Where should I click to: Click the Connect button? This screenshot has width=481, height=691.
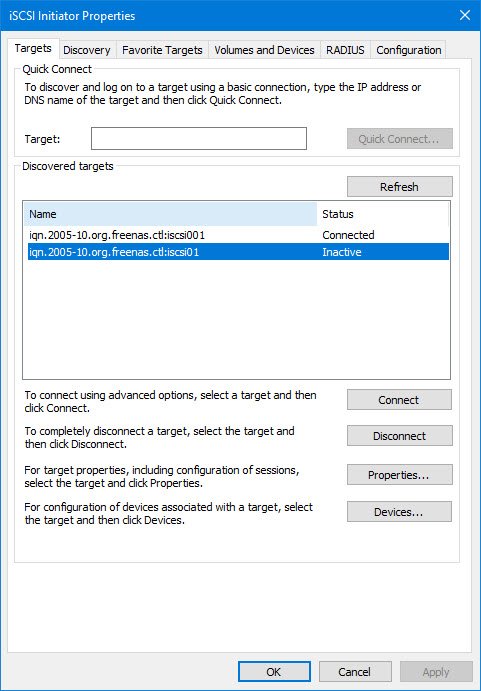399,399
